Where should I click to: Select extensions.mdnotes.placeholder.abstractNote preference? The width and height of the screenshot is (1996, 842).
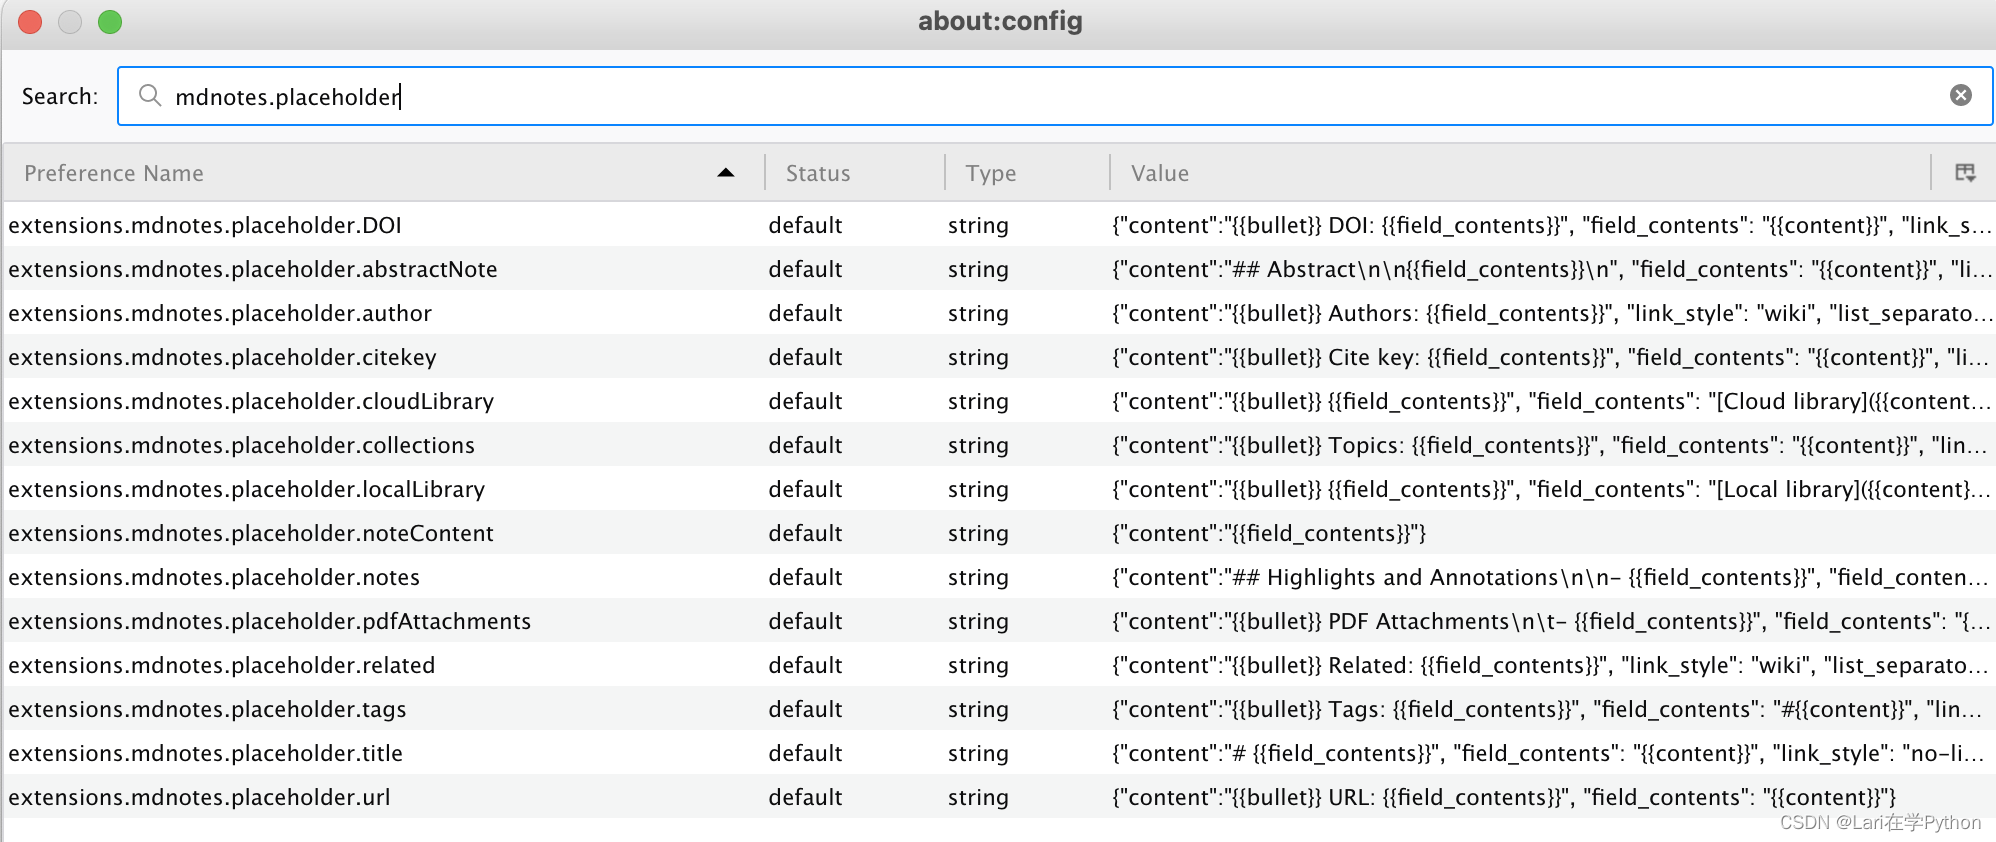[253, 269]
